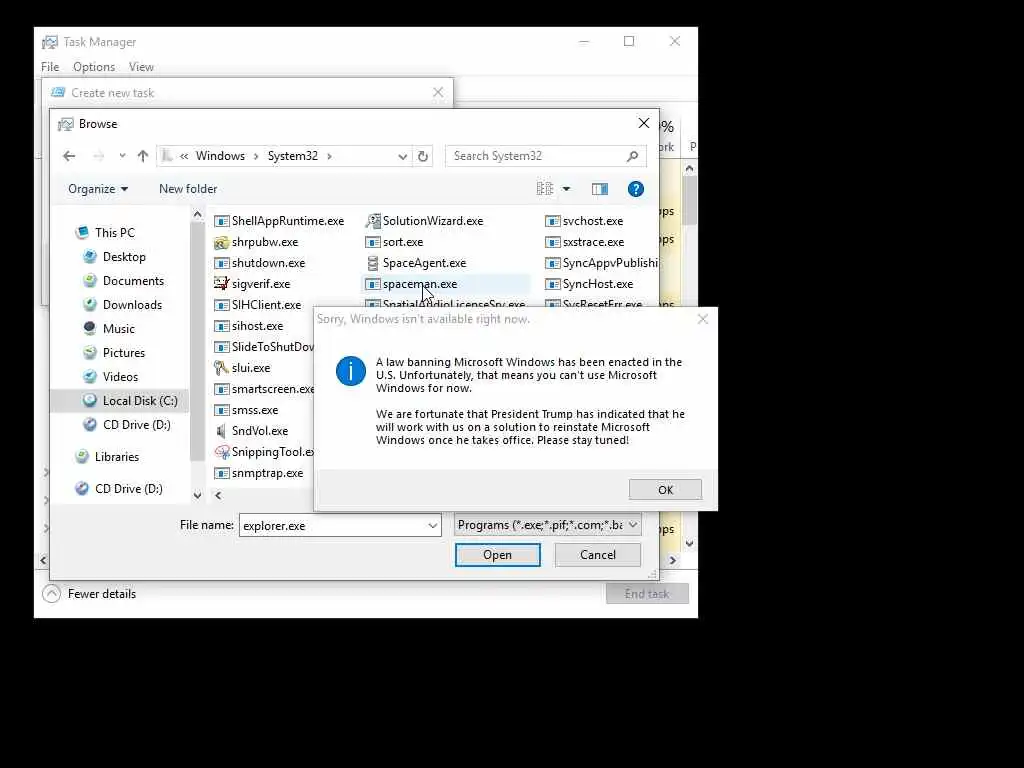Select the SolutionWizard.exe icon
This screenshot has width=1024, height=768.
pos(373,221)
